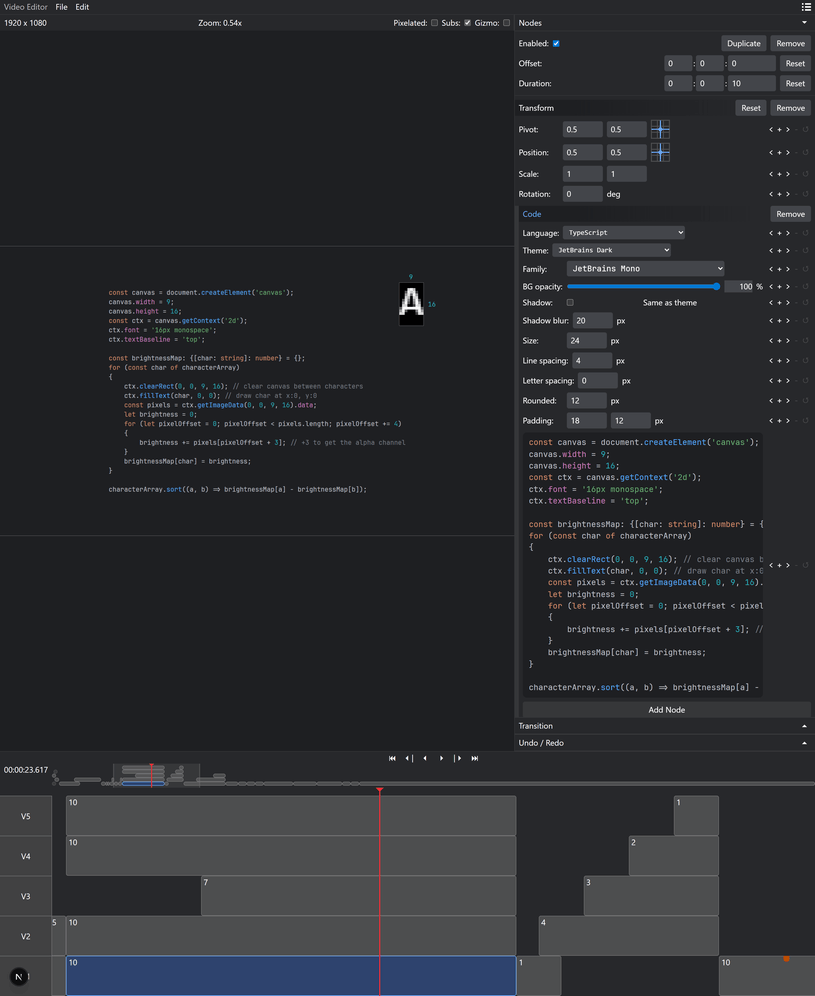
Task: Add a keyframe for Pivot
Action: coord(779,130)
